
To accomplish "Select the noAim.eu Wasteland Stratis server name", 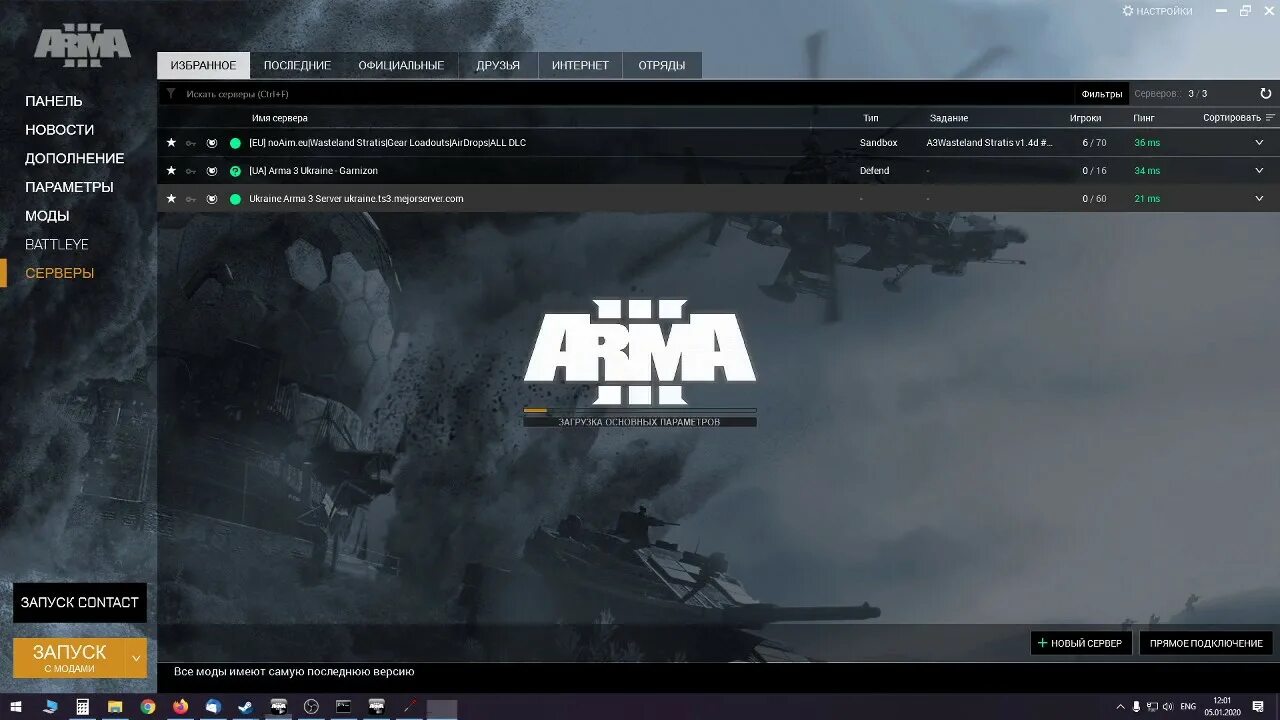I will coord(387,143).
